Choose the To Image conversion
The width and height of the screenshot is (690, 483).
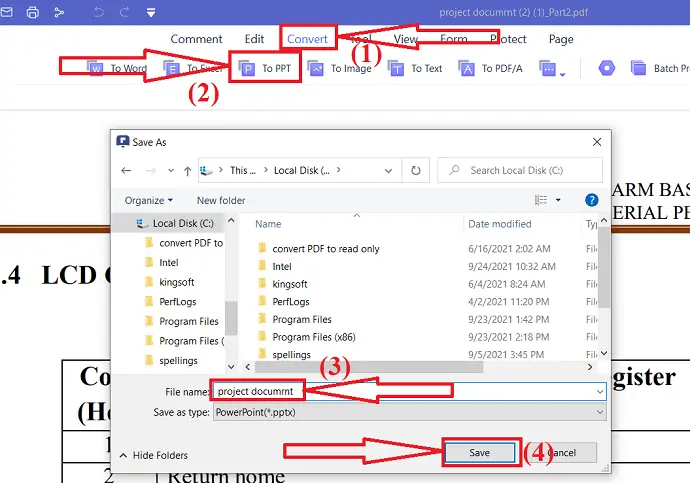(x=340, y=68)
